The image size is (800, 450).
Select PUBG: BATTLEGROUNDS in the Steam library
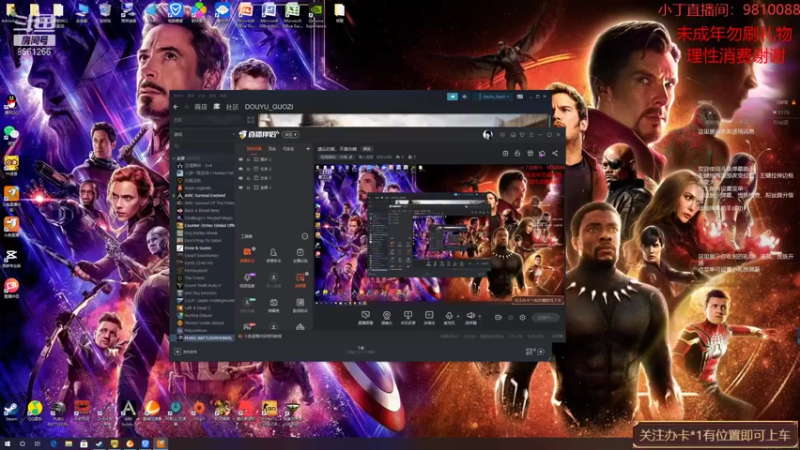coord(204,338)
